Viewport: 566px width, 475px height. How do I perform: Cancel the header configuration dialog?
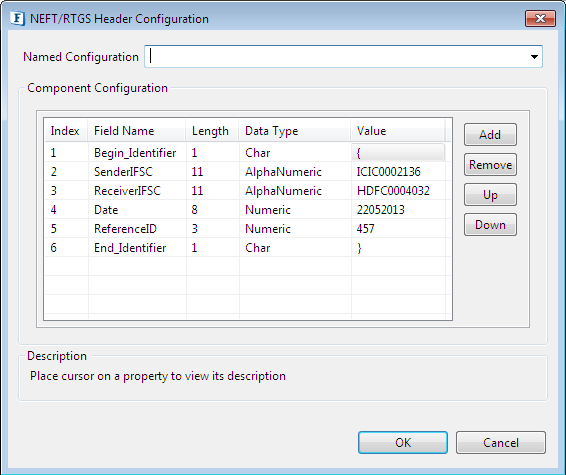click(501, 443)
